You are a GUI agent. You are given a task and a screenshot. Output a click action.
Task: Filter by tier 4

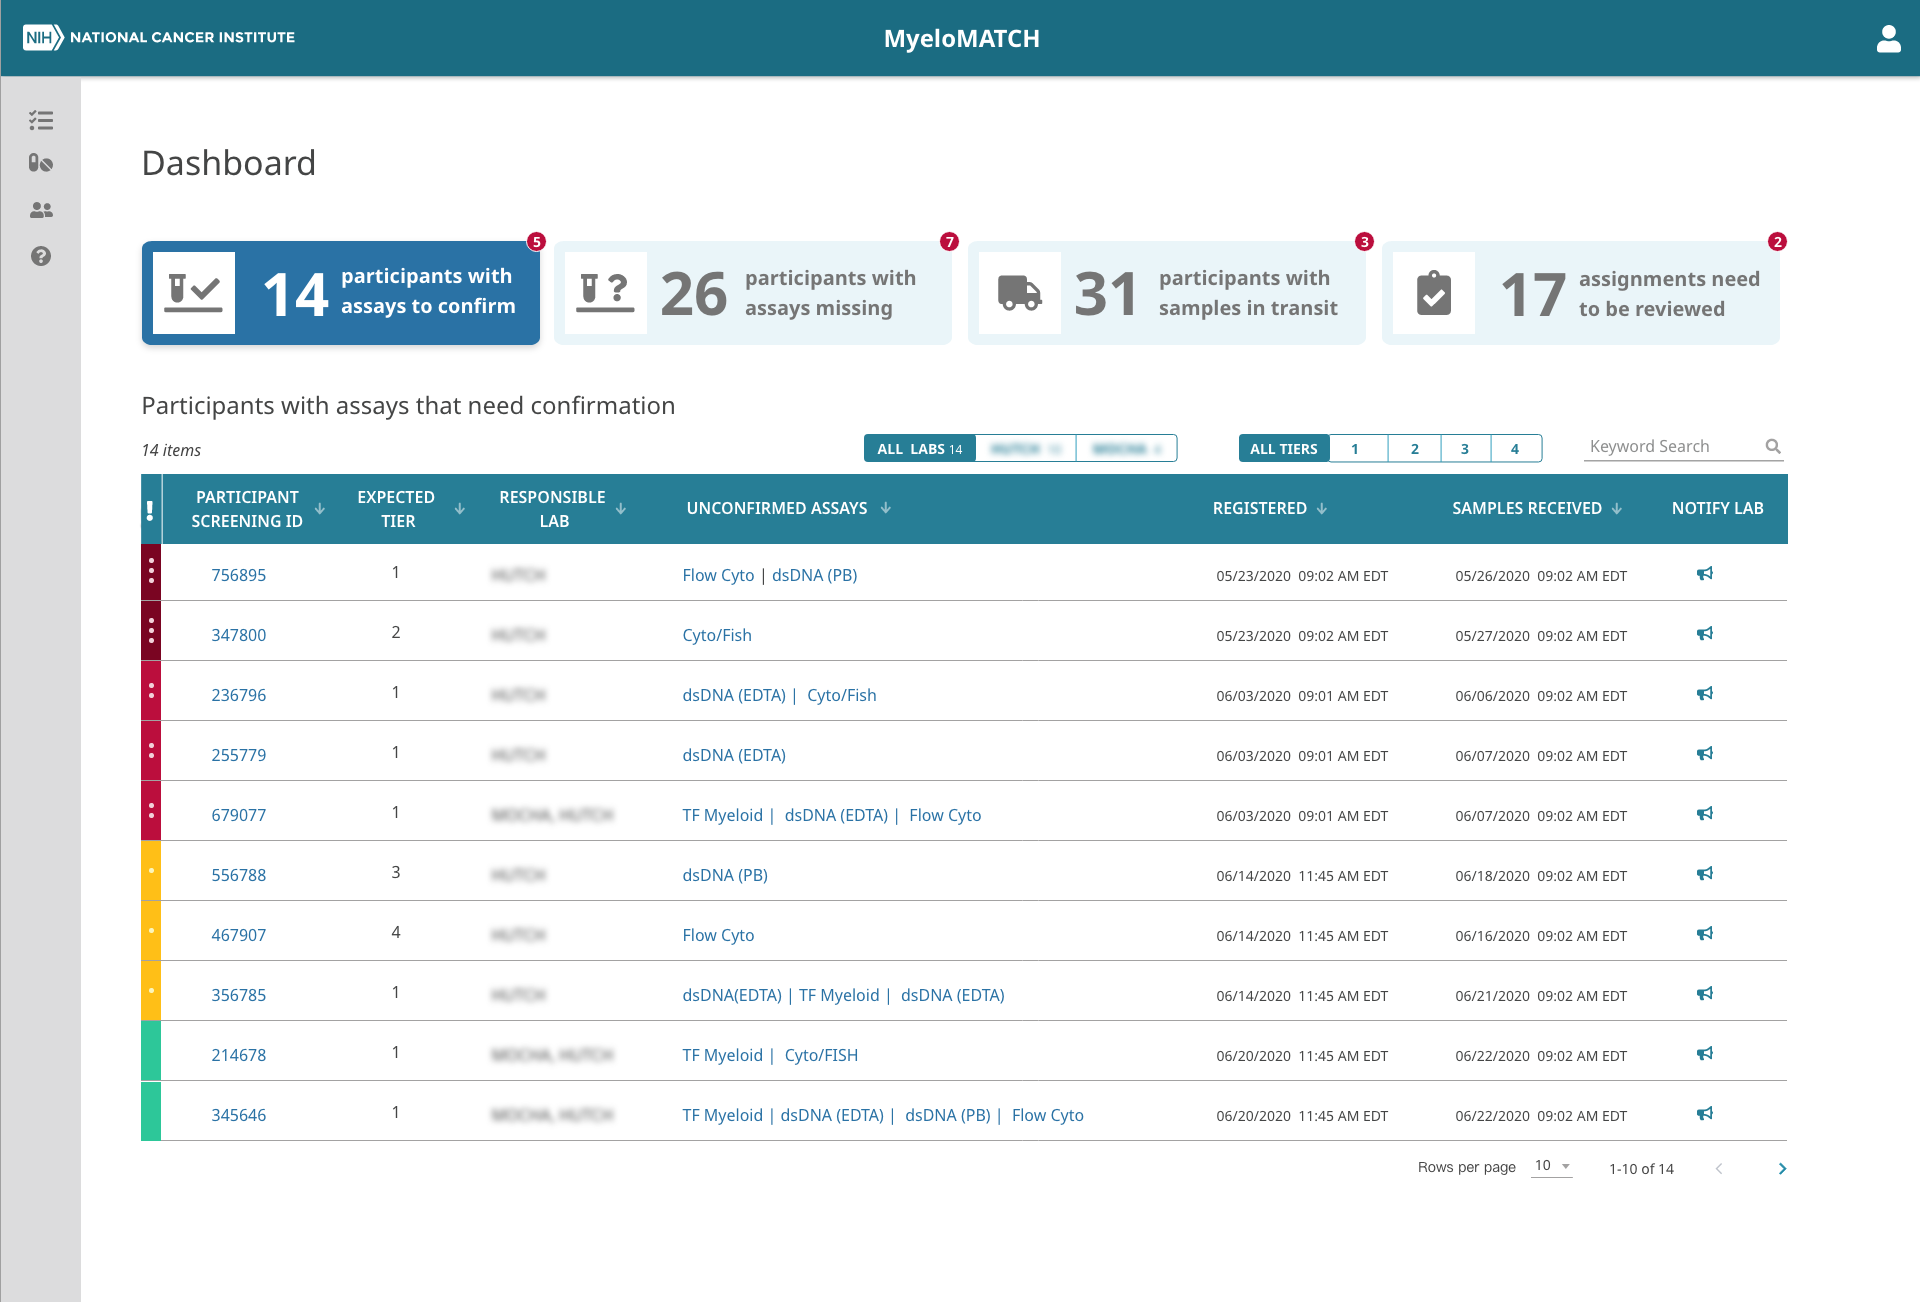[1515, 449]
